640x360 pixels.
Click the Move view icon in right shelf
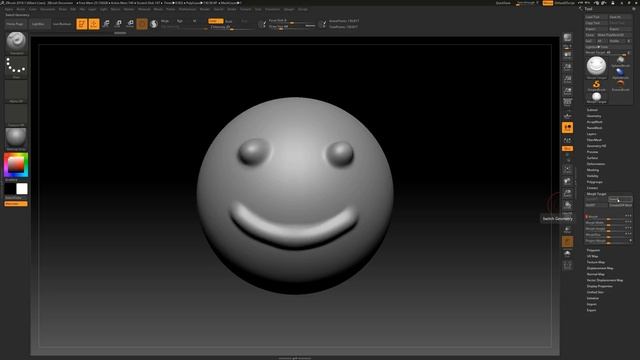click(x=567, y=181)
